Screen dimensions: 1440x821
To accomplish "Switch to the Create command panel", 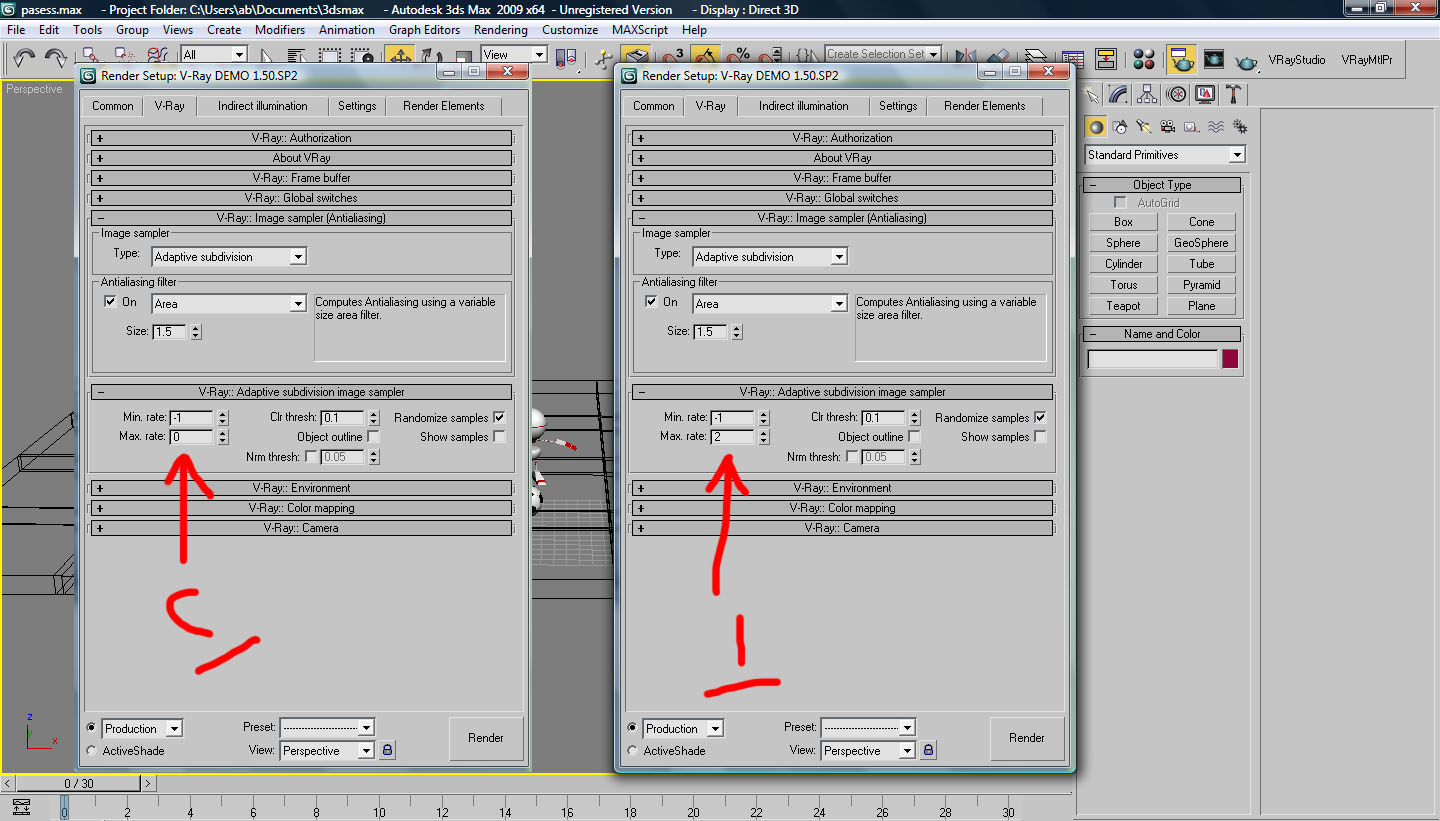I will coord(1092,95).
